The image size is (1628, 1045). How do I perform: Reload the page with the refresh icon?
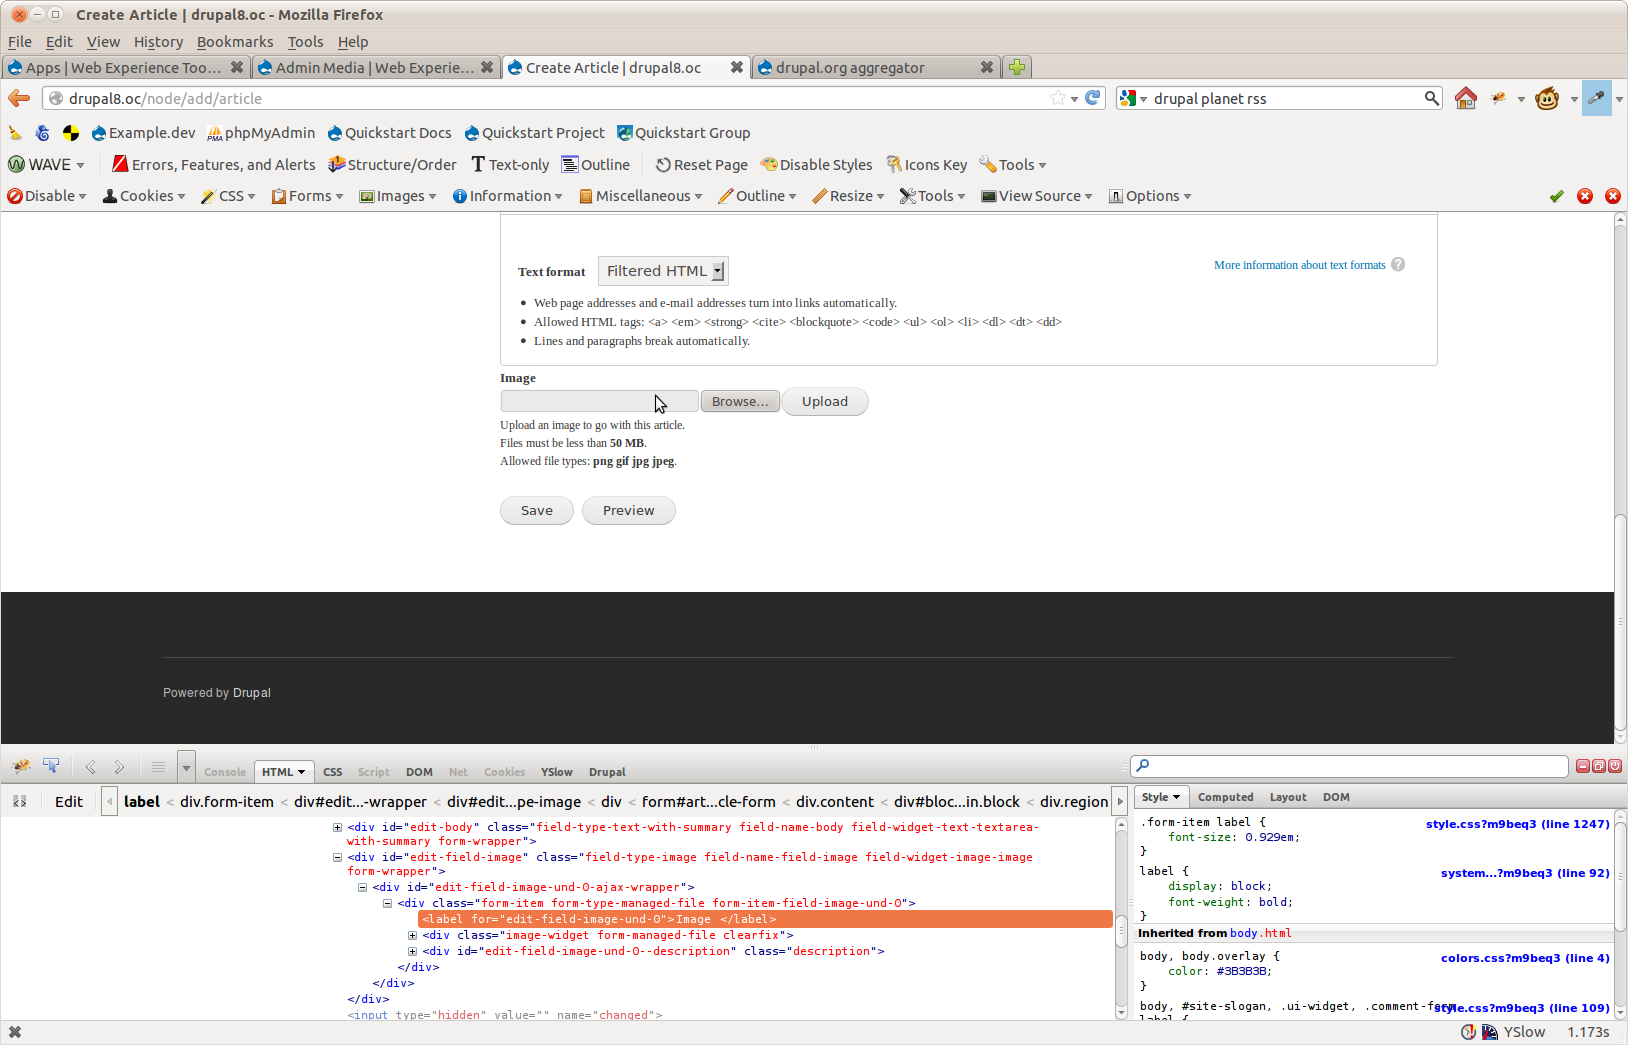click(1093, 98)
